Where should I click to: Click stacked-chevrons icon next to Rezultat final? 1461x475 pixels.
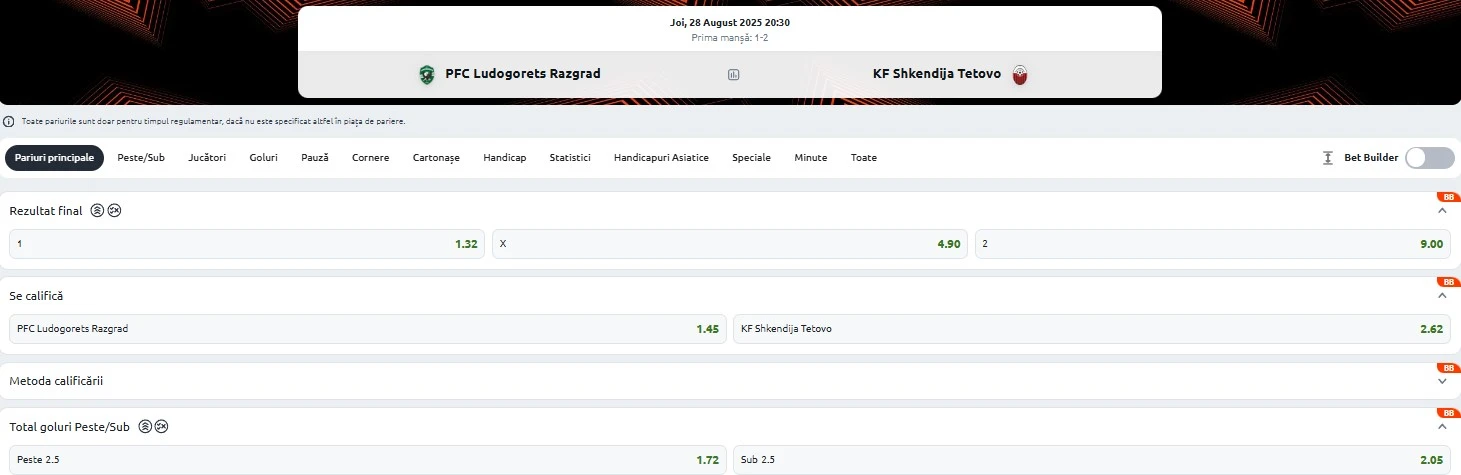(97, 211)
